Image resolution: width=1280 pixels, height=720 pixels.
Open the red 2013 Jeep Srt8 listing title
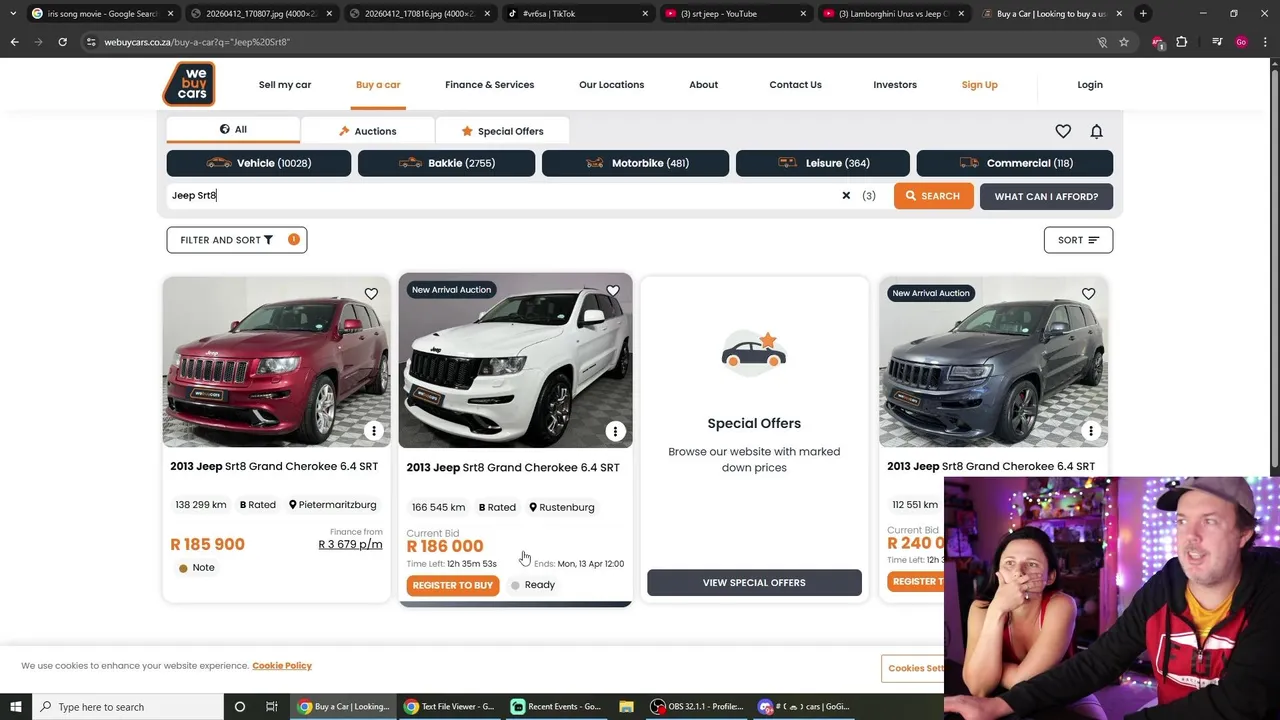click(274, 466)
